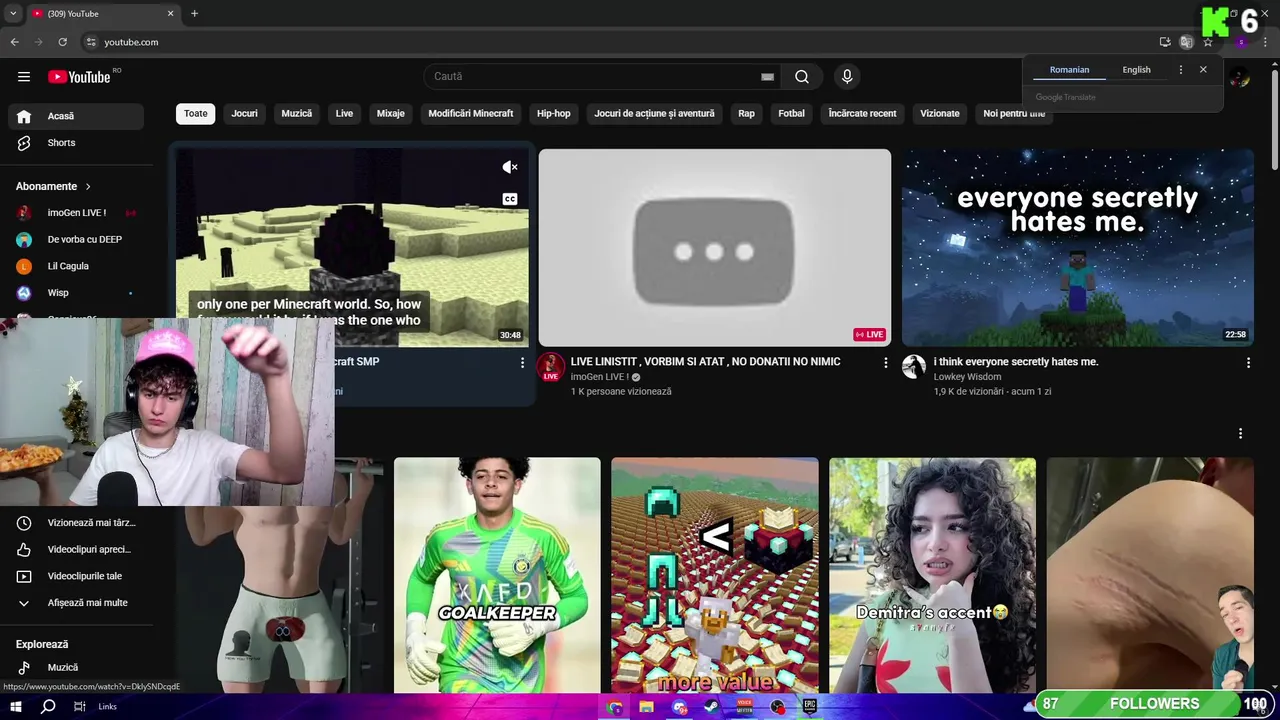1280x720 pixels.
Task: Open options menu for Minecraft SMP video
Action: 522,363
